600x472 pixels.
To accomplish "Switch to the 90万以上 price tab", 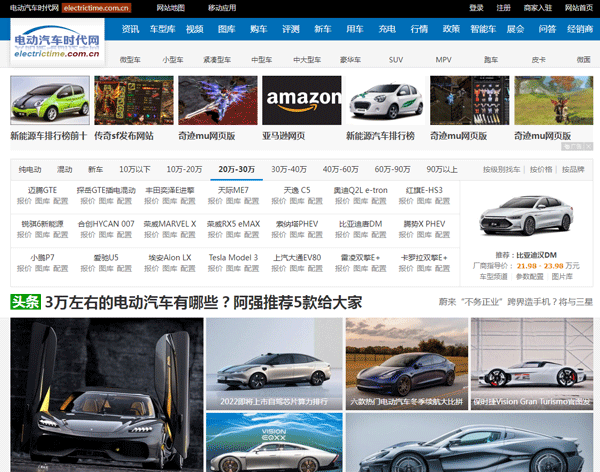I will (442, 170).
